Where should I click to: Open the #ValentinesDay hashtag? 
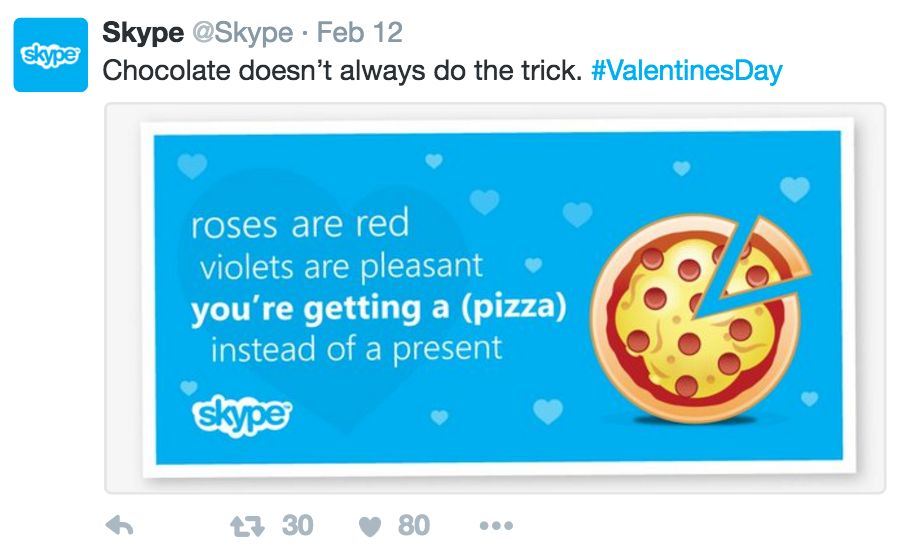(x=686, y=71)
